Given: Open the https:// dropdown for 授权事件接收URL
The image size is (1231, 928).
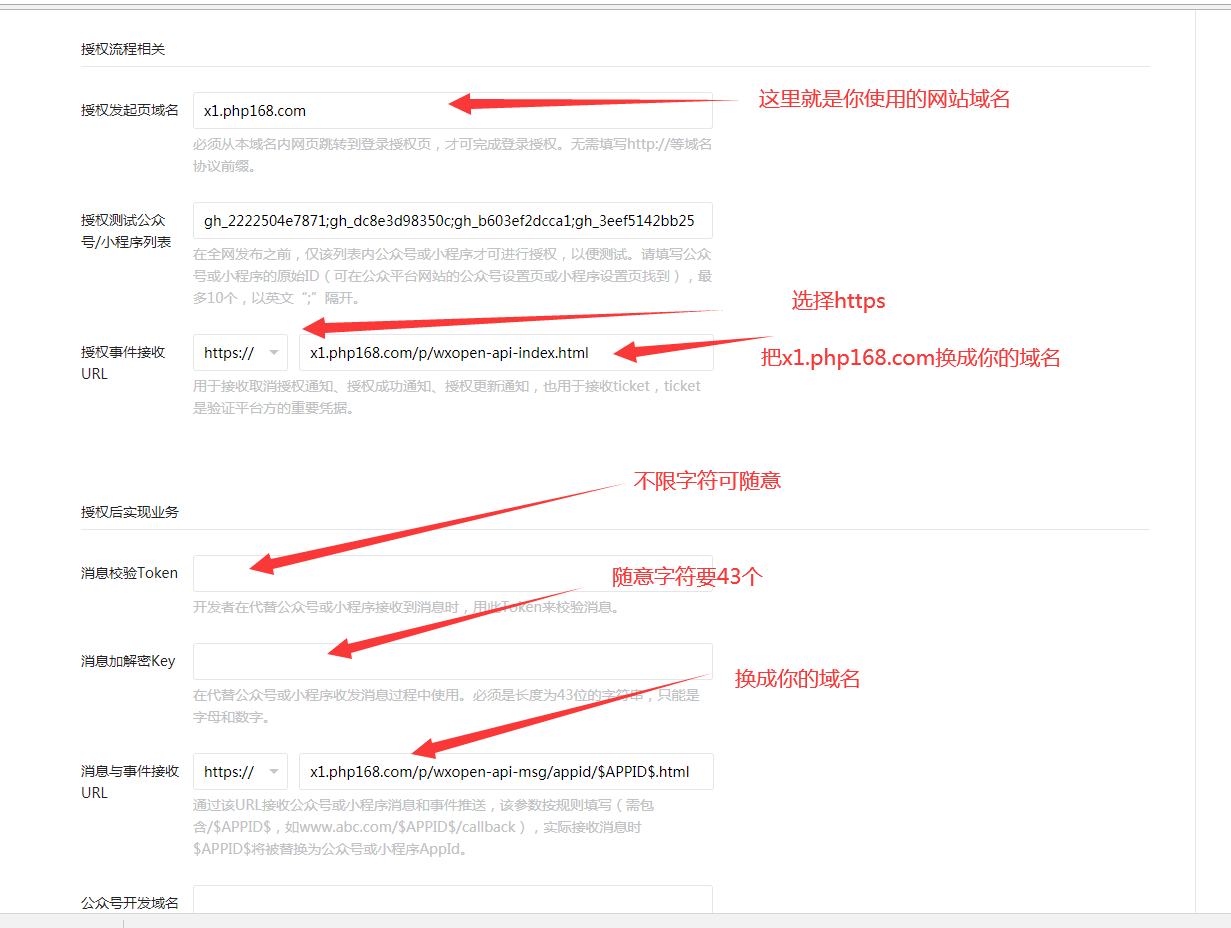Looking at the screenshot, I should [x=240, y=353].
